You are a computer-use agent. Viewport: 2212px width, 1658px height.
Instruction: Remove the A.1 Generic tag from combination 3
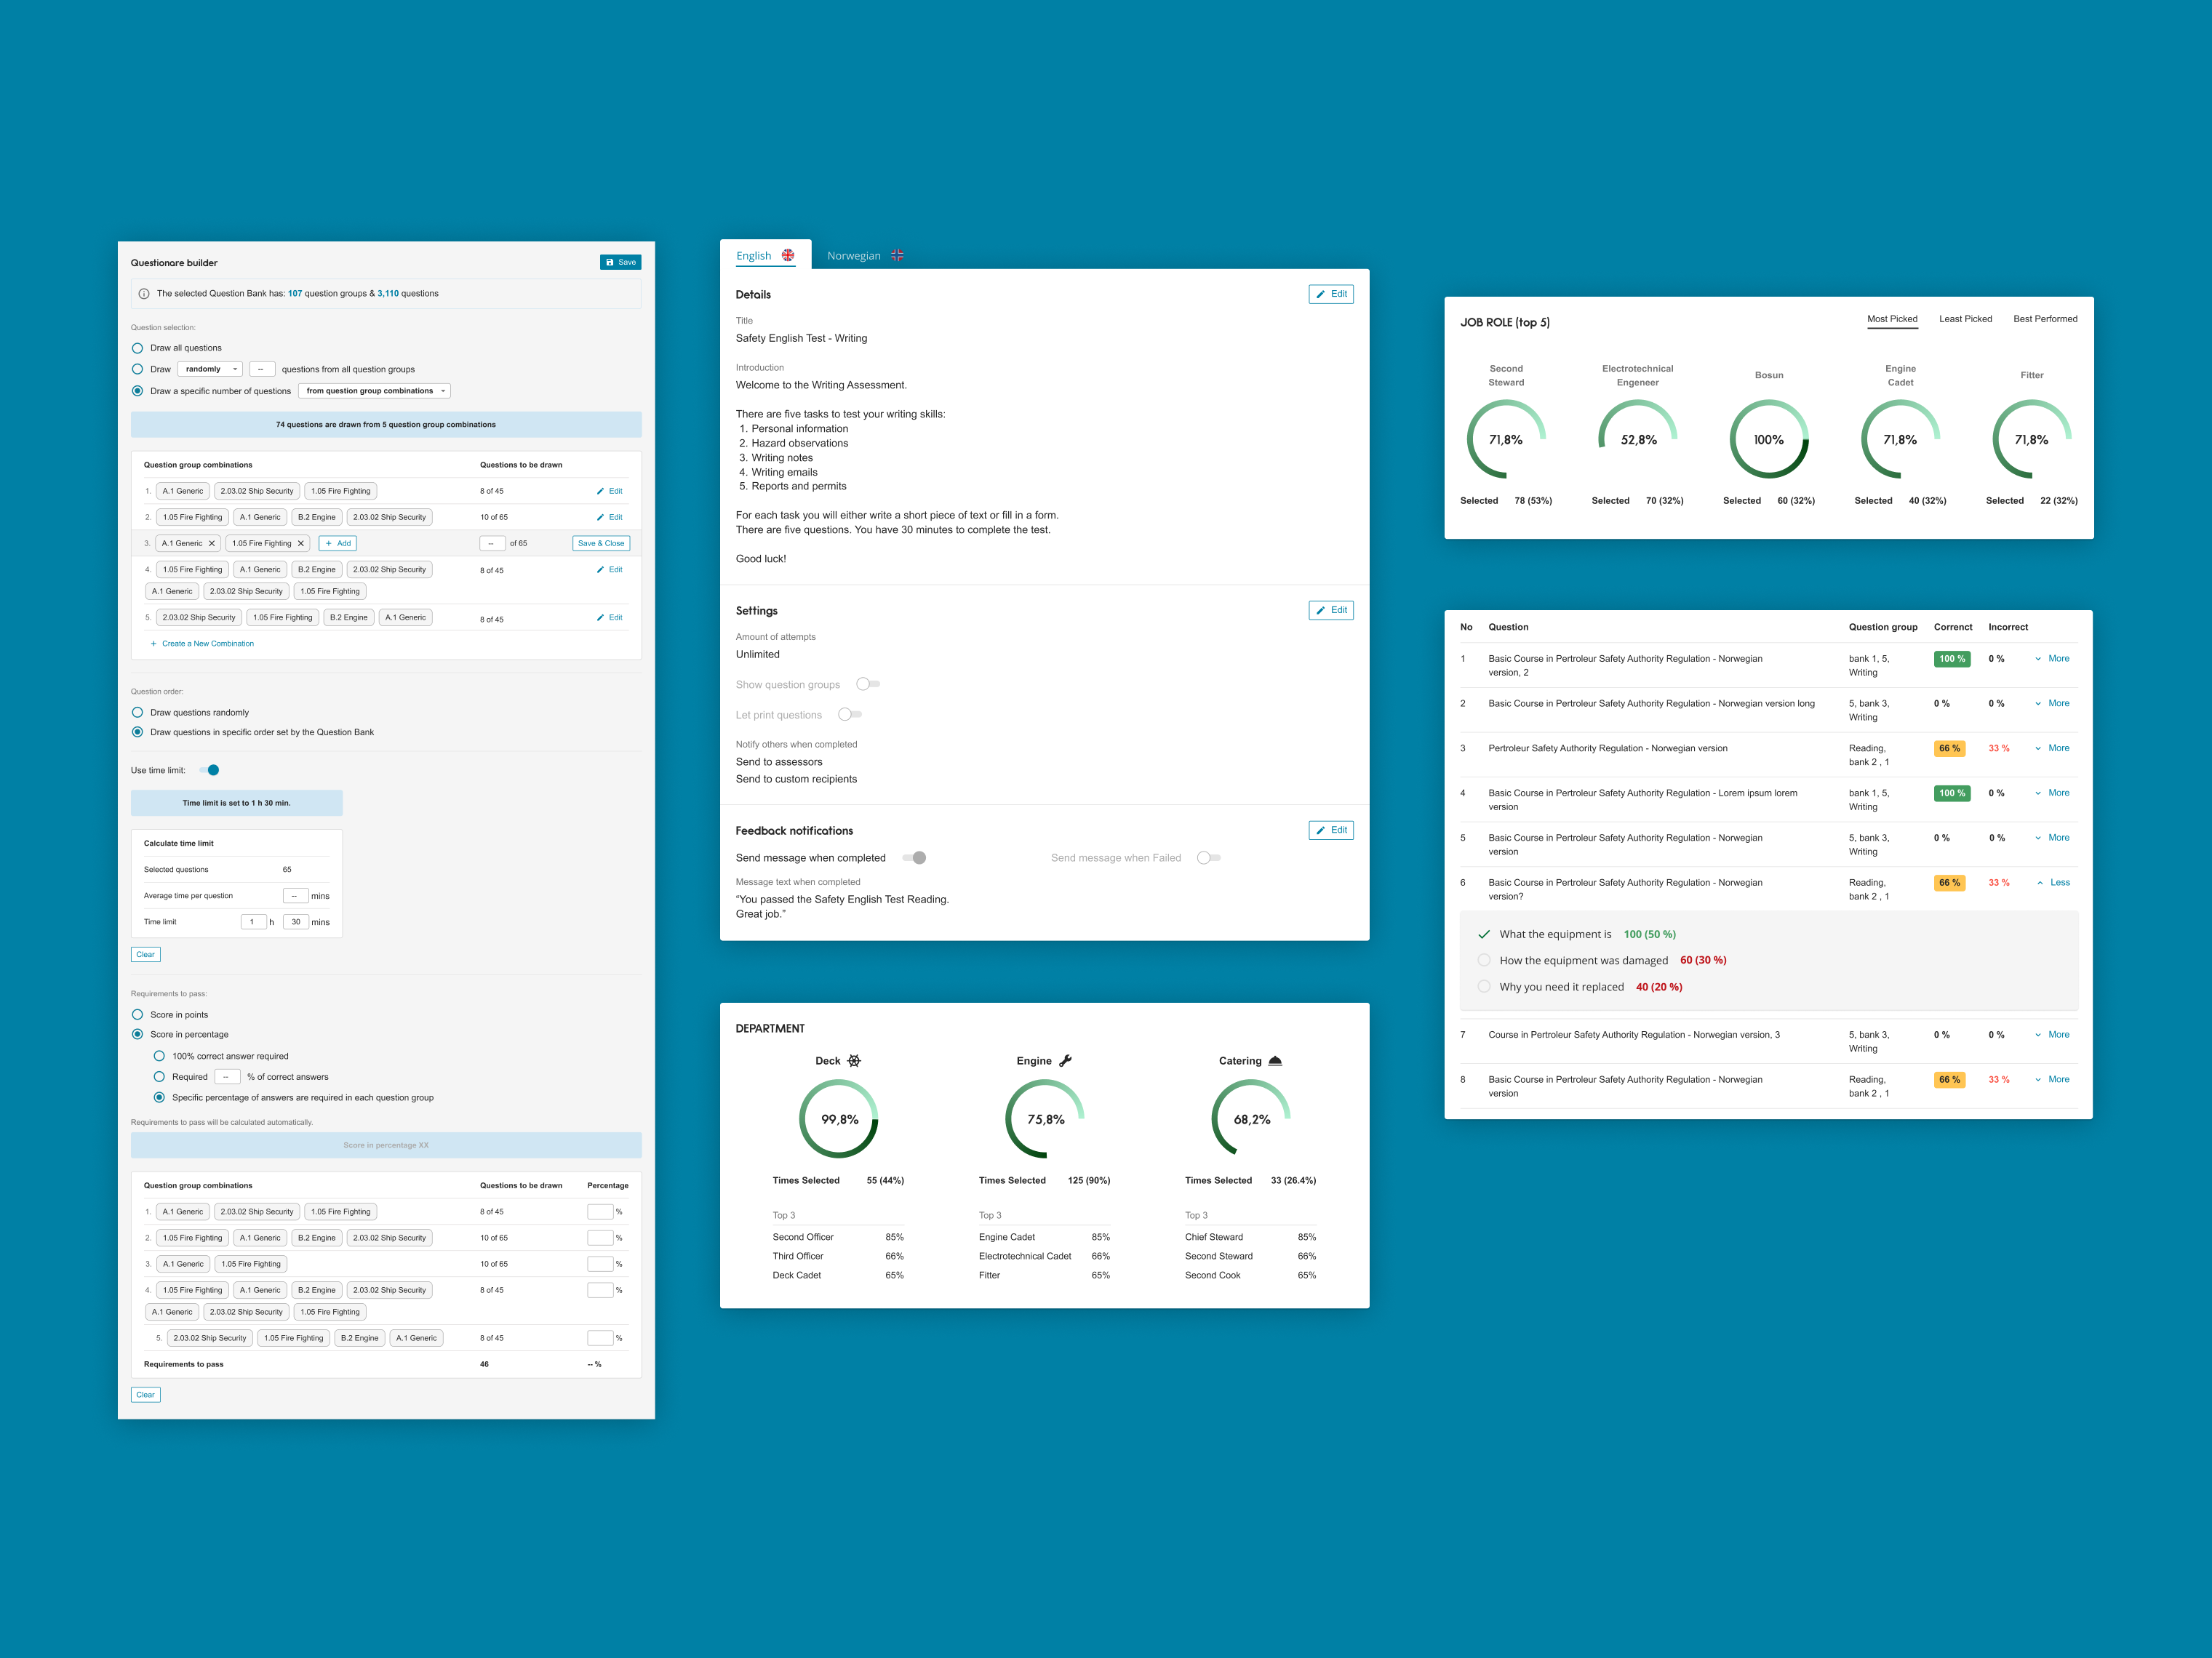[x=211, y=544]
